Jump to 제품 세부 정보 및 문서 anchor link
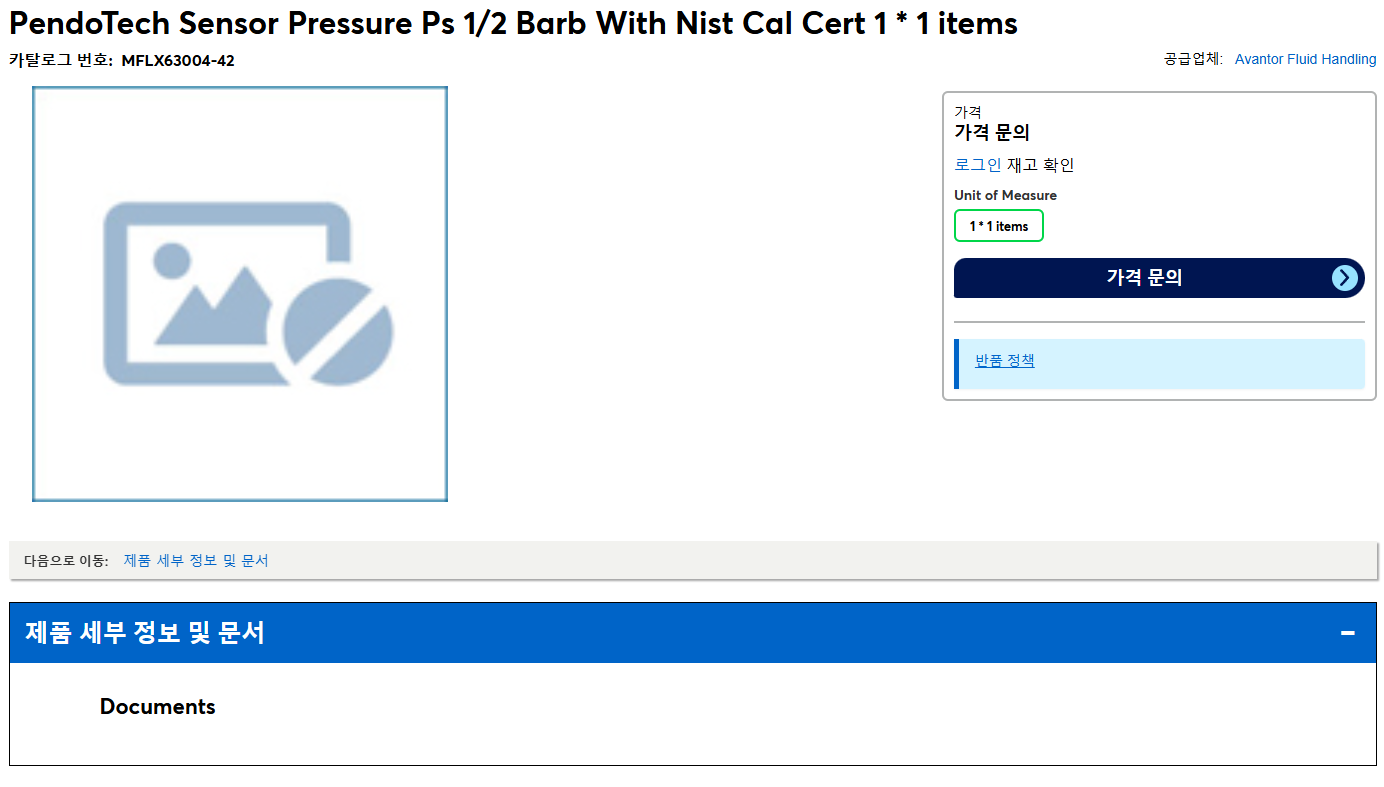The width and height of the screenshot is (1384, 787). tap(196, 560)
